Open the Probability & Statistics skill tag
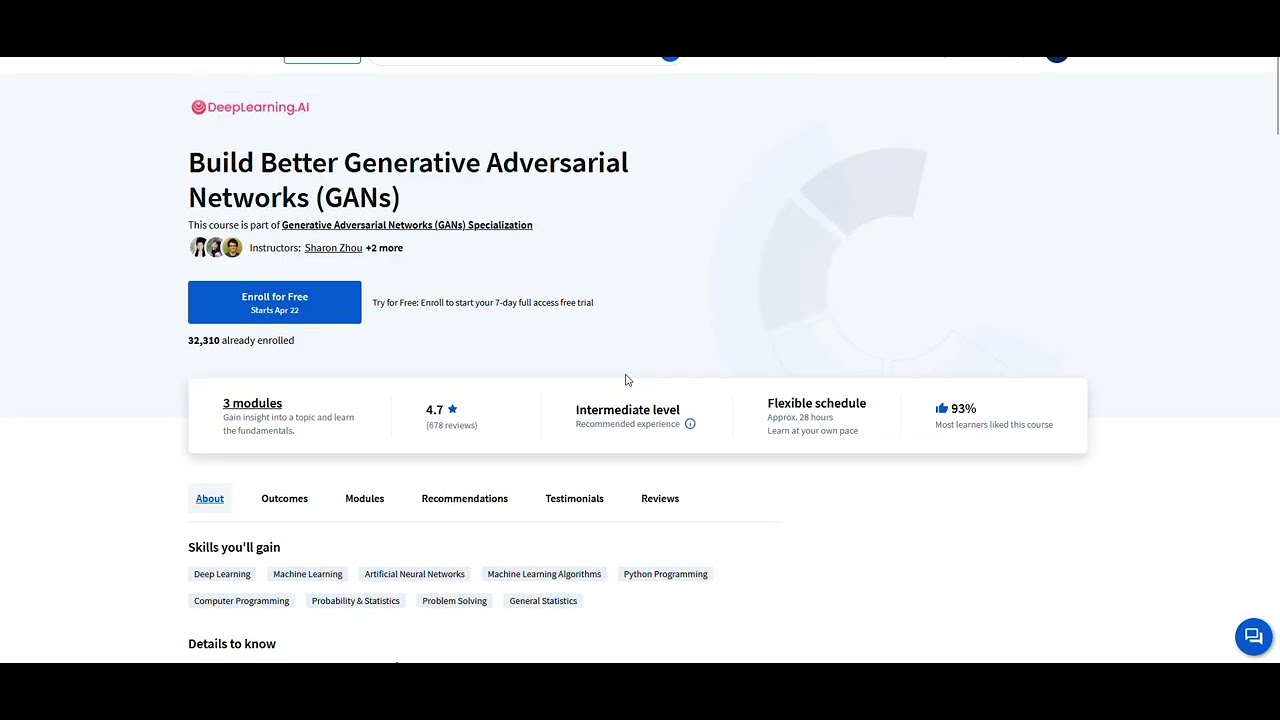1280x720 pixels. (355, 601)
